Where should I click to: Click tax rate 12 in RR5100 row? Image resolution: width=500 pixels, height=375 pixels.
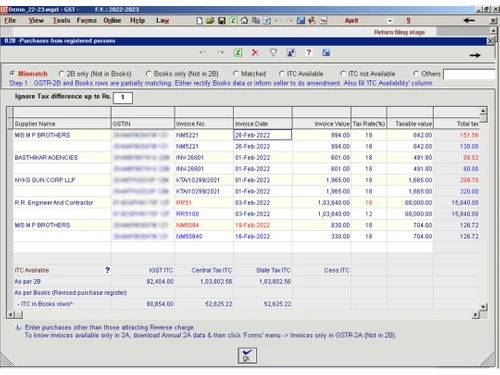(x=368, y=214)
